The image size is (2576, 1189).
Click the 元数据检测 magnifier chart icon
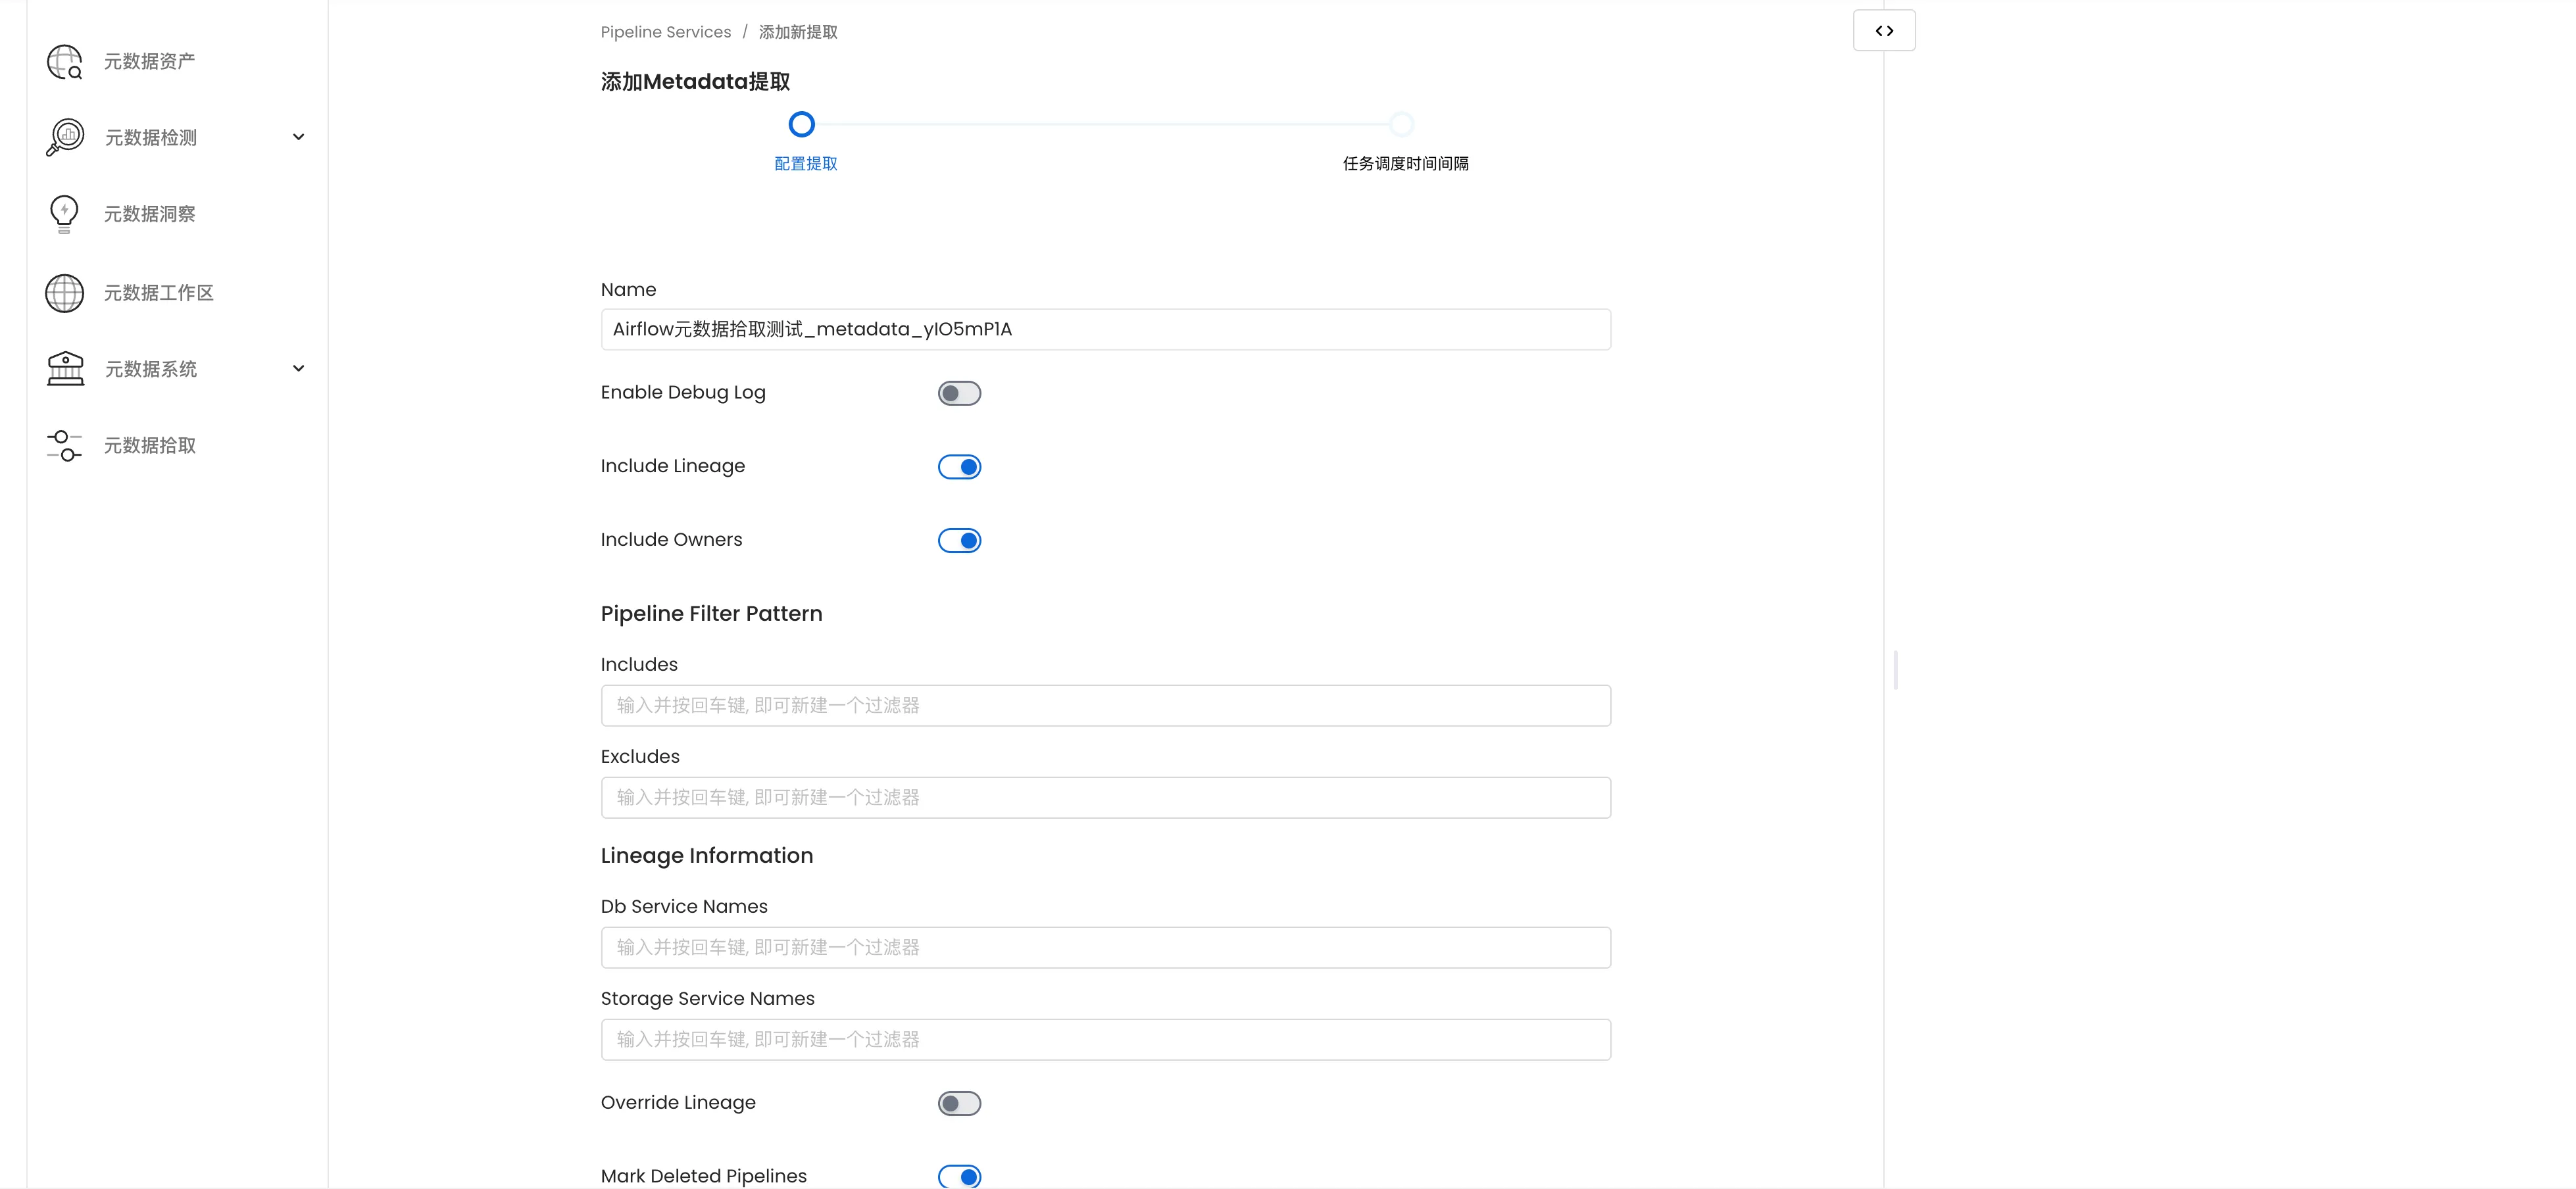[65, 137]
